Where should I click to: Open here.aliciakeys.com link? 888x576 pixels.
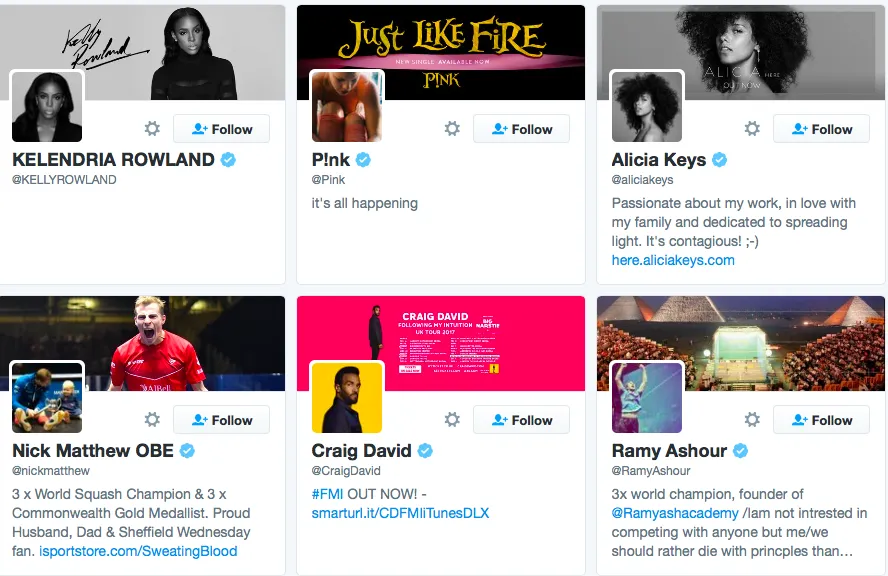click(673, 261)
